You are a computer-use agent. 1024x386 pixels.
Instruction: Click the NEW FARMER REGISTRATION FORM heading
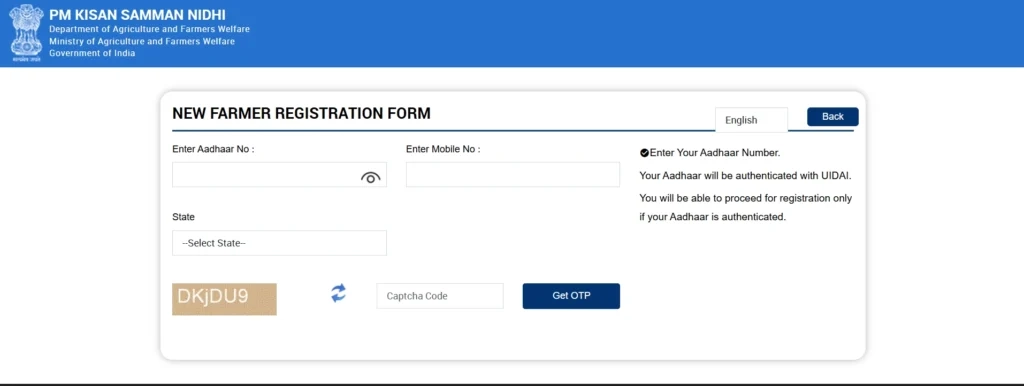pyautogui.click(x=301, y=113)
